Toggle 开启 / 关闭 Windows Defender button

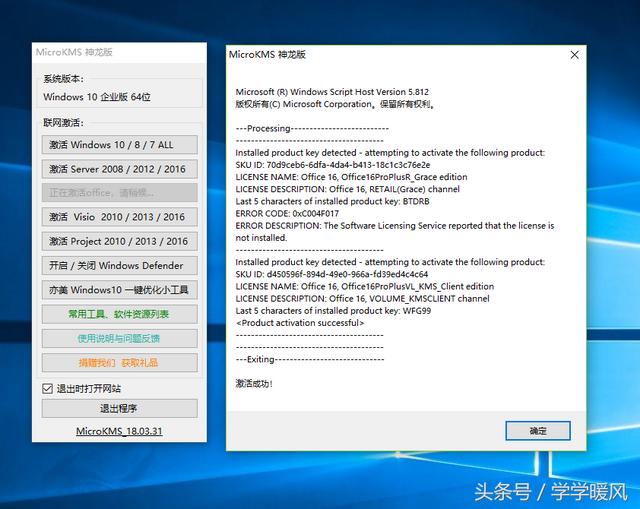click(x=119, y=265)
